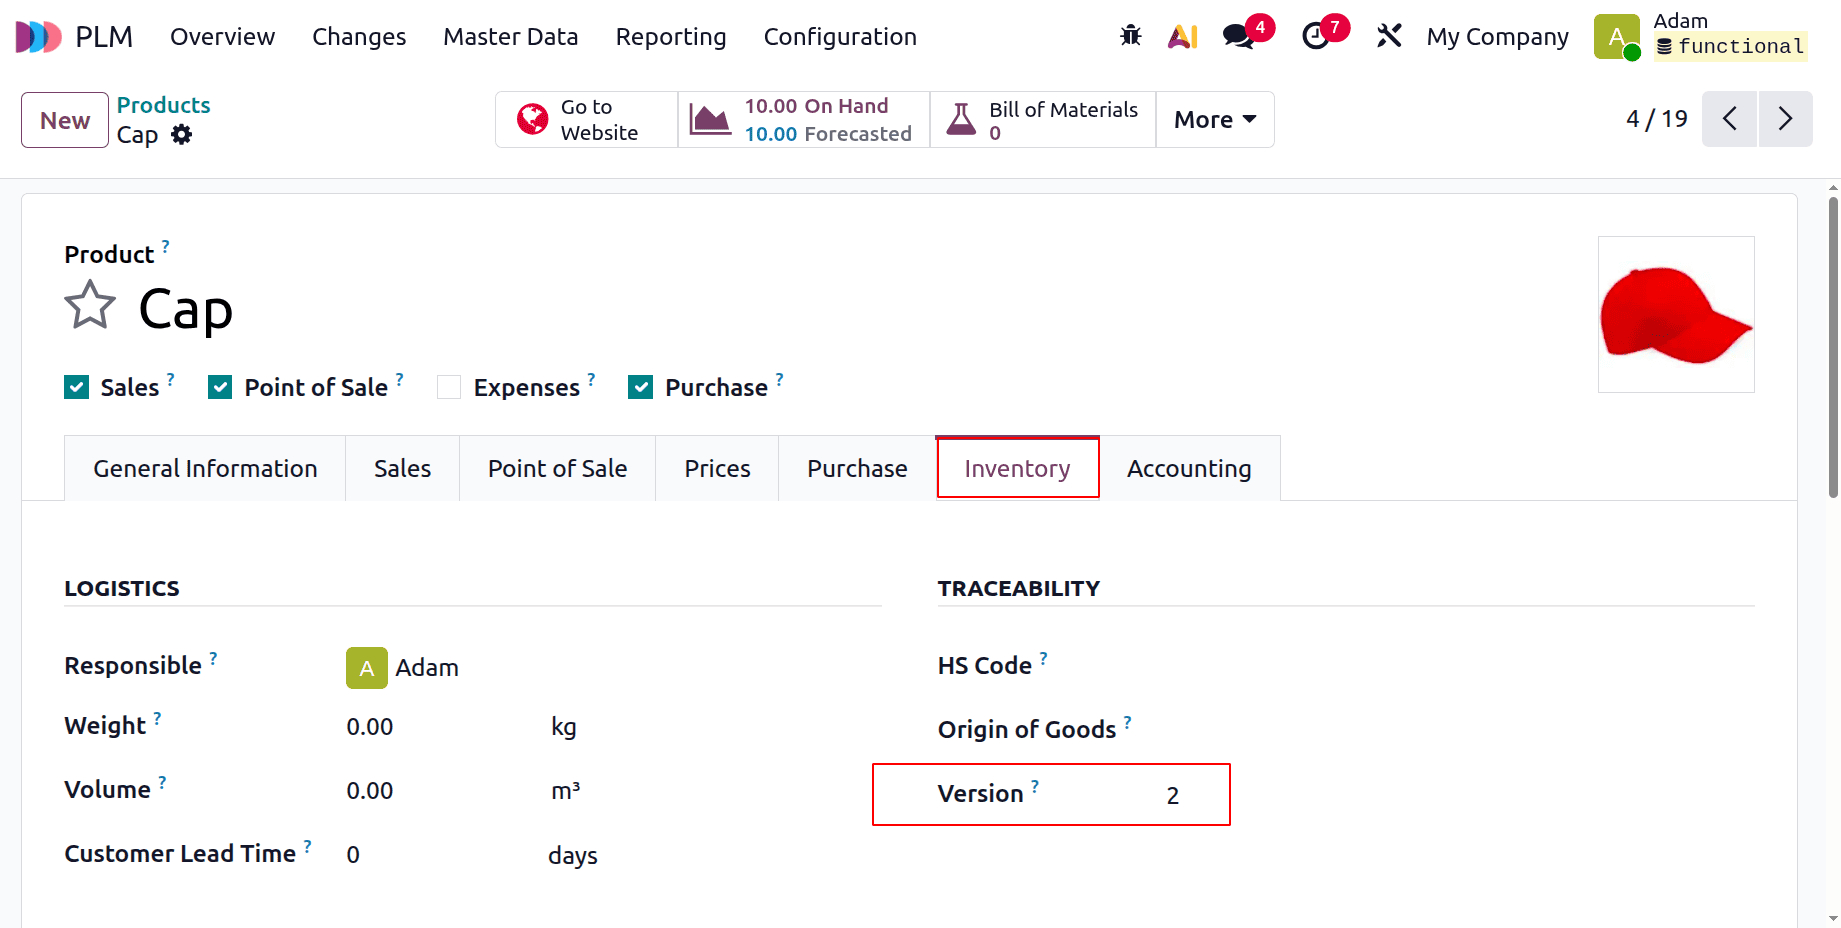The height and width of the screenshot is (928, 1841).
Task: Click the PLM app name
Action: click(x=104, y=37)
